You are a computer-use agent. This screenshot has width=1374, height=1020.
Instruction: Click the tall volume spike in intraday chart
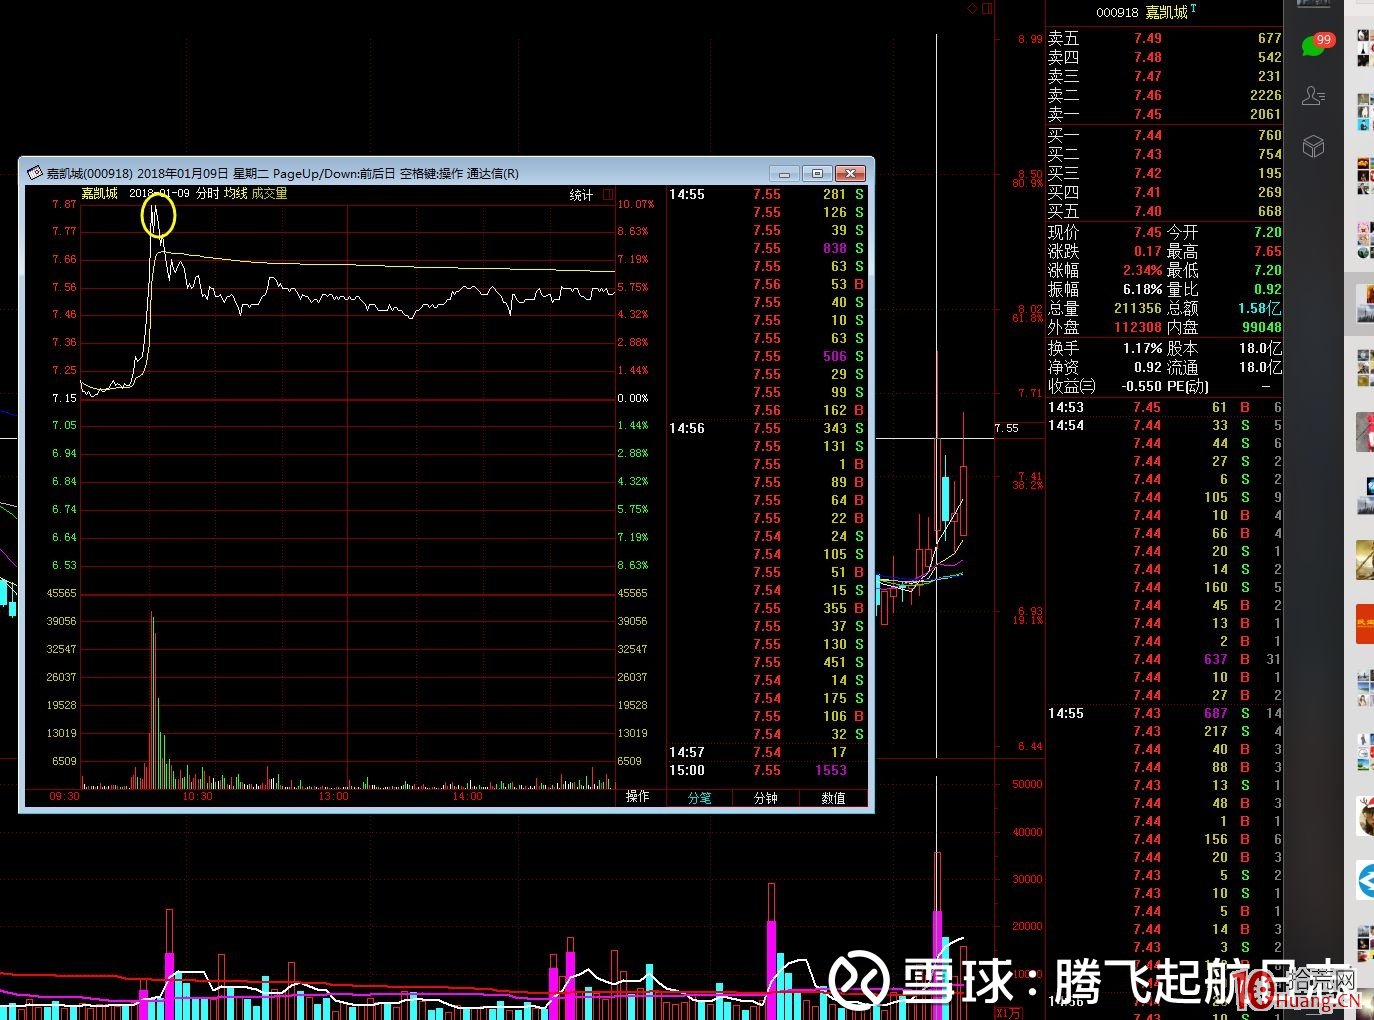[153, 700]
